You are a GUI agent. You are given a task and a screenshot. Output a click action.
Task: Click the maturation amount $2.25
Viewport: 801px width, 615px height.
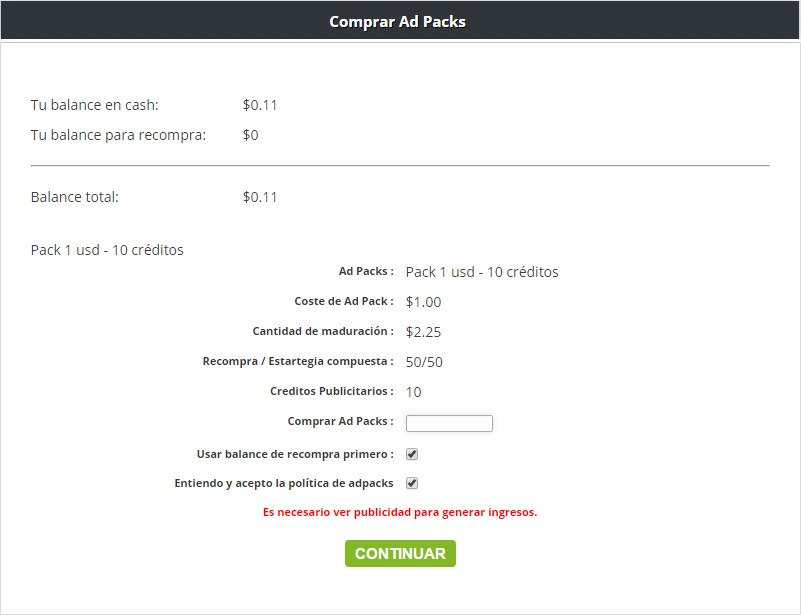point(423,332)
